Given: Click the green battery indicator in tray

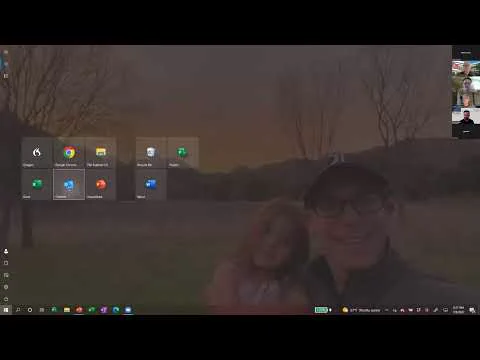Looking at the screenshot, I should tap(322, 310).
